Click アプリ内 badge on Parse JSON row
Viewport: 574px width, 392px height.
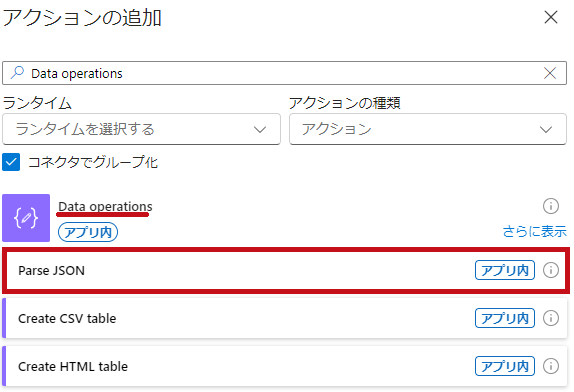(x=505, y=270)
